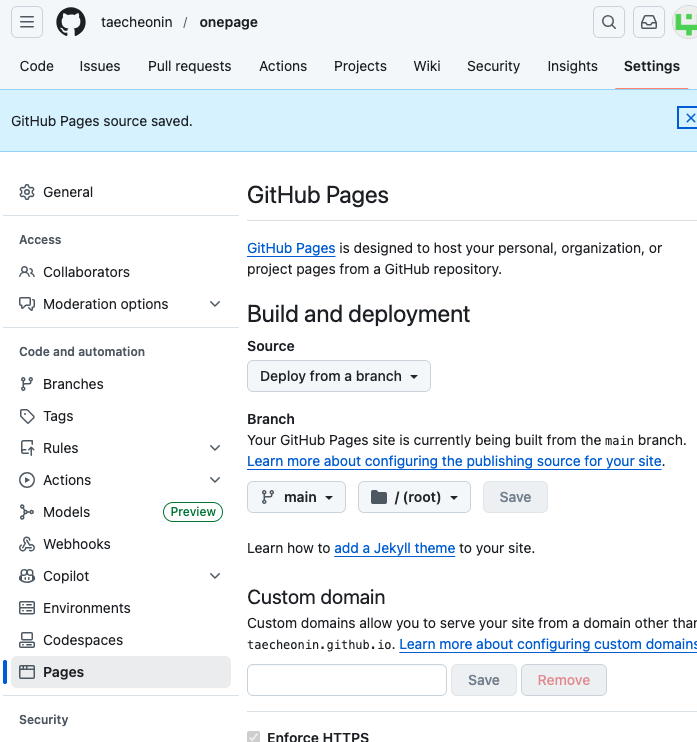Open 'Learn more about configuring custom domains' link
This screenshot has height=742, width=697.
(x=548, y=644)
